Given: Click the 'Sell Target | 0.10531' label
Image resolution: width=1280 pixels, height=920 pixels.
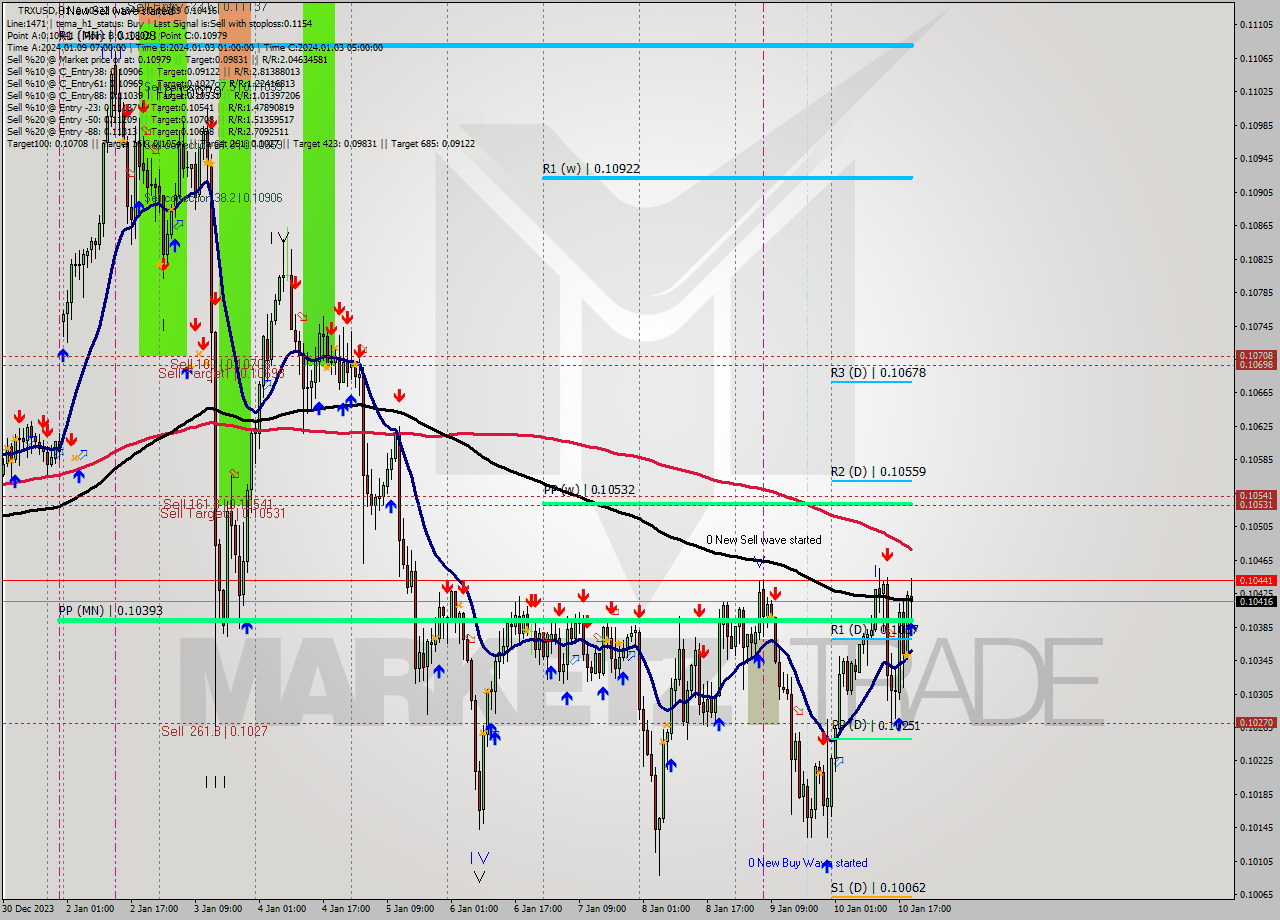Looking at the screenshot, I should 223,513.
